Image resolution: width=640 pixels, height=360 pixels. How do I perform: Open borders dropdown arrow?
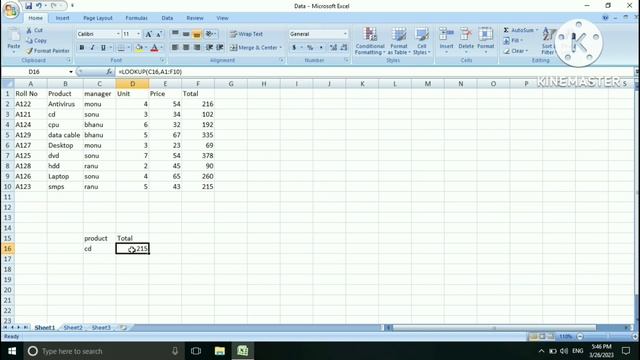coord(128,48)
